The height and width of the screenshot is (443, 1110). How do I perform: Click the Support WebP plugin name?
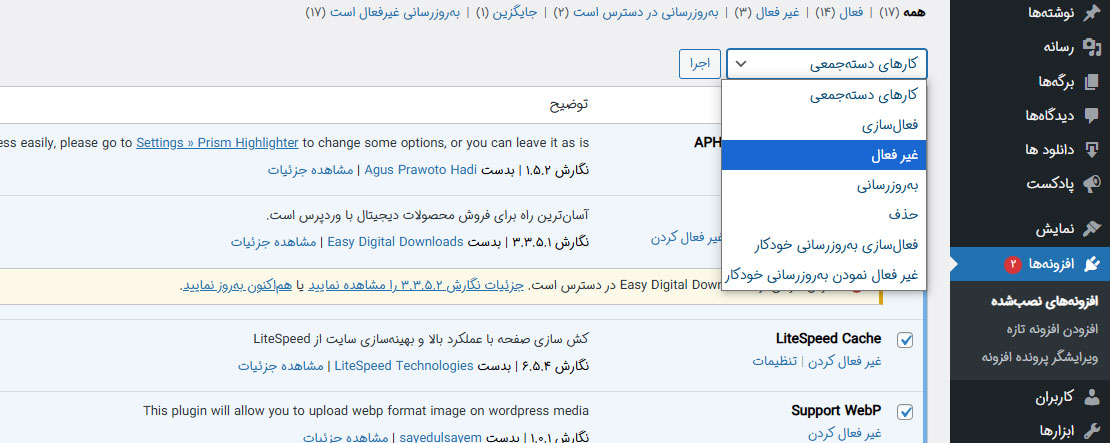(x=836, y=410)
